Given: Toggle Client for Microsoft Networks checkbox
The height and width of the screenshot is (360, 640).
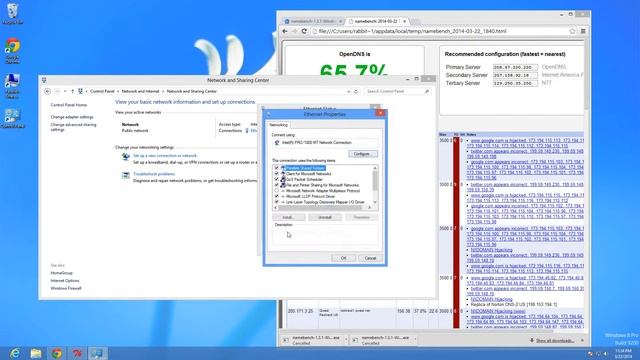Looking at the screenshot, I should click(x=276, y=174).
